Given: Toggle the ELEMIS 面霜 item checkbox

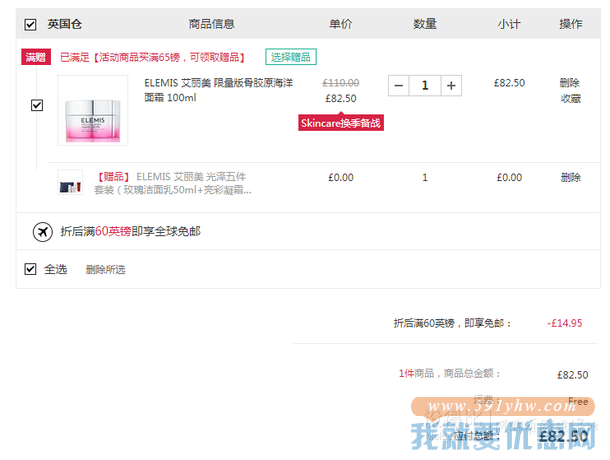Looking at the screenshot, I should [37, 105].
